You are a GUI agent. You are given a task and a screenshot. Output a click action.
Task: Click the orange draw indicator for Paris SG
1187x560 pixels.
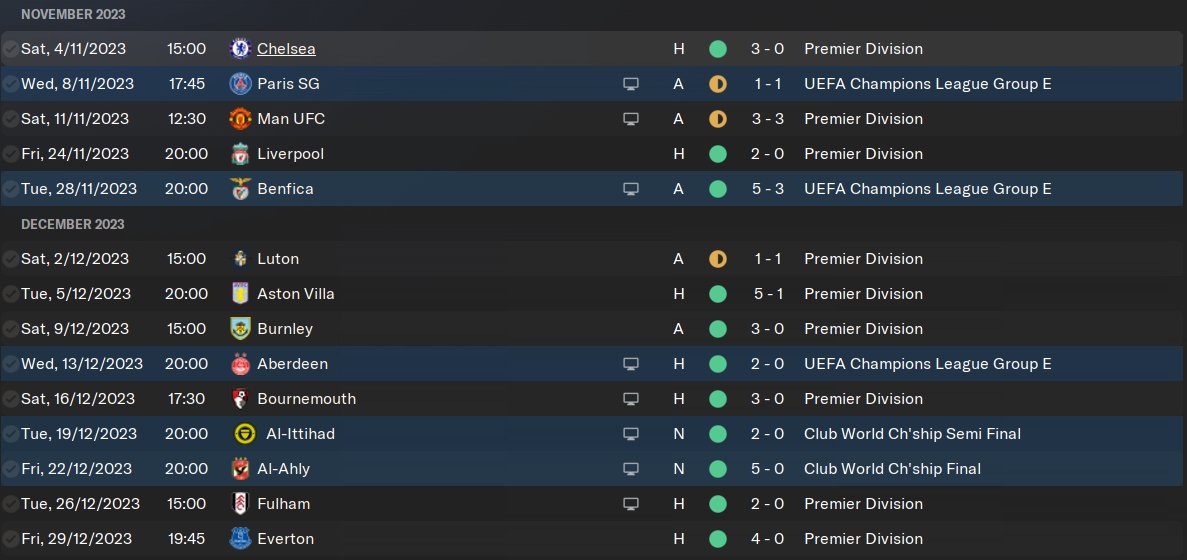point(717,84)
